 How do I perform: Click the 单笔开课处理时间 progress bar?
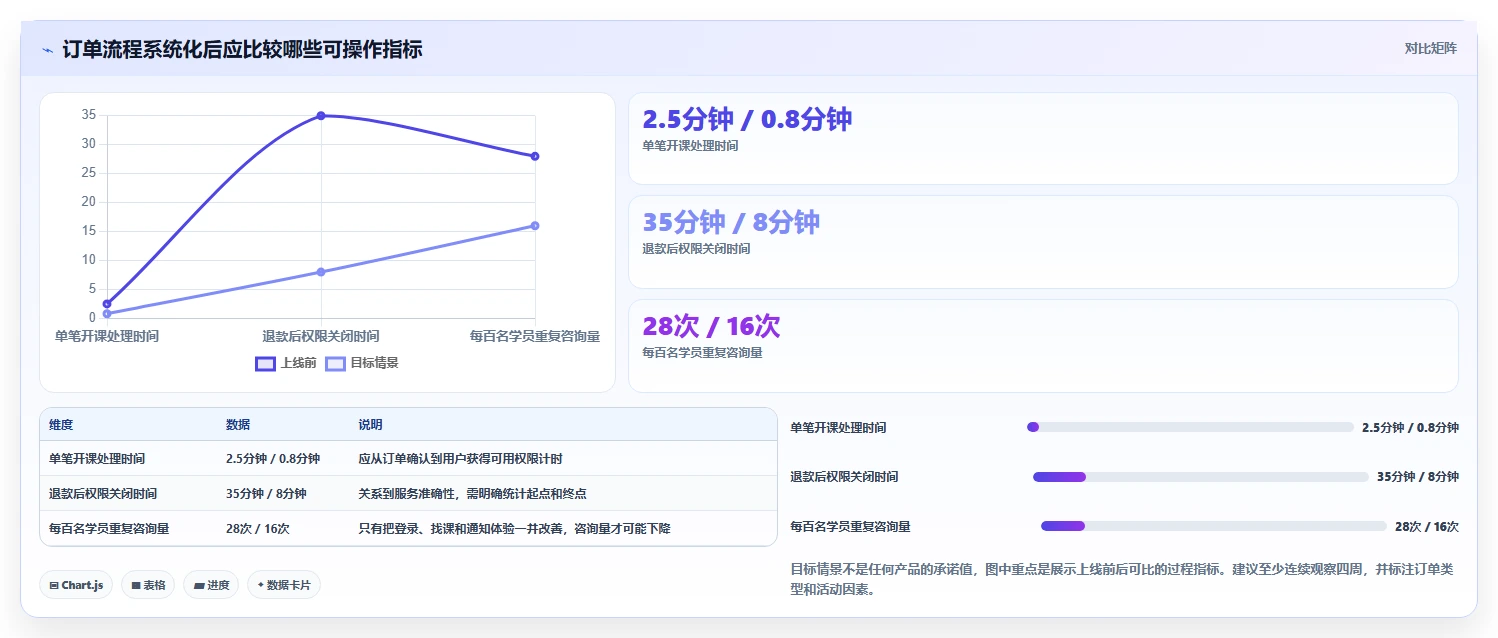point(1190,427)
